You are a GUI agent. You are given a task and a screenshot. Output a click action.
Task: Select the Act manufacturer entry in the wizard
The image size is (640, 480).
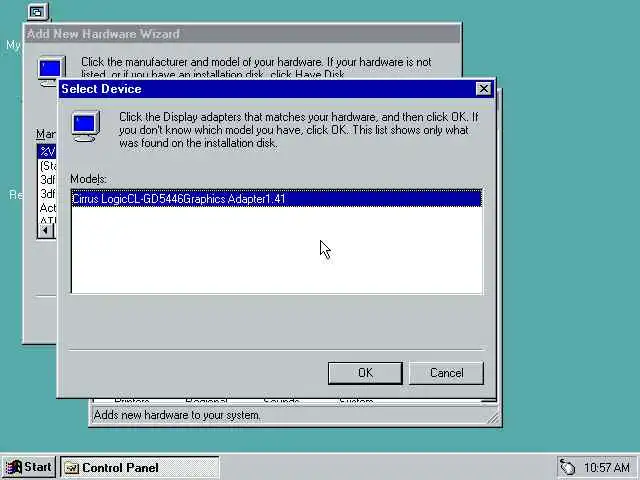click(x=48, y=208)
